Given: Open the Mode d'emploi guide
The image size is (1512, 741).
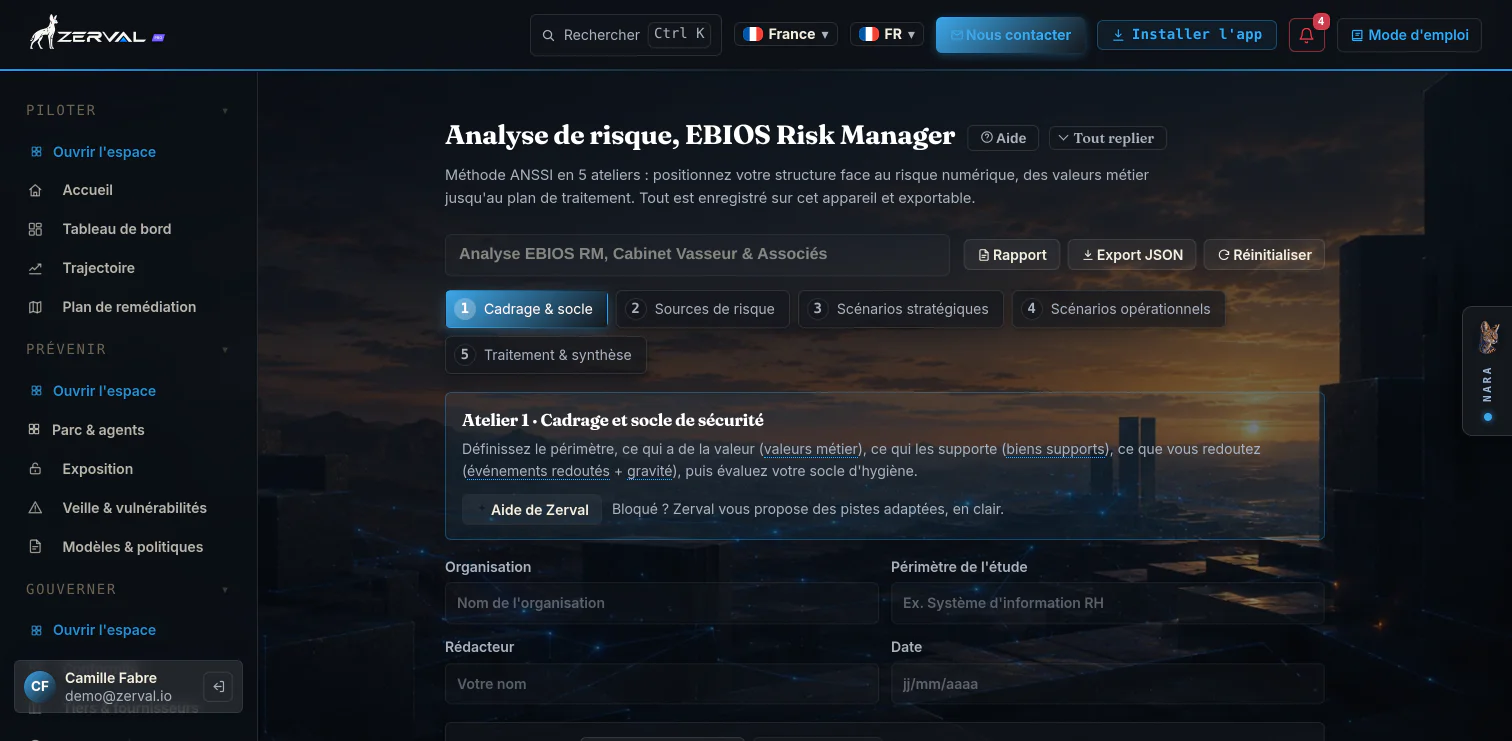Looking at the screenshot, I should pos(1409,35).
